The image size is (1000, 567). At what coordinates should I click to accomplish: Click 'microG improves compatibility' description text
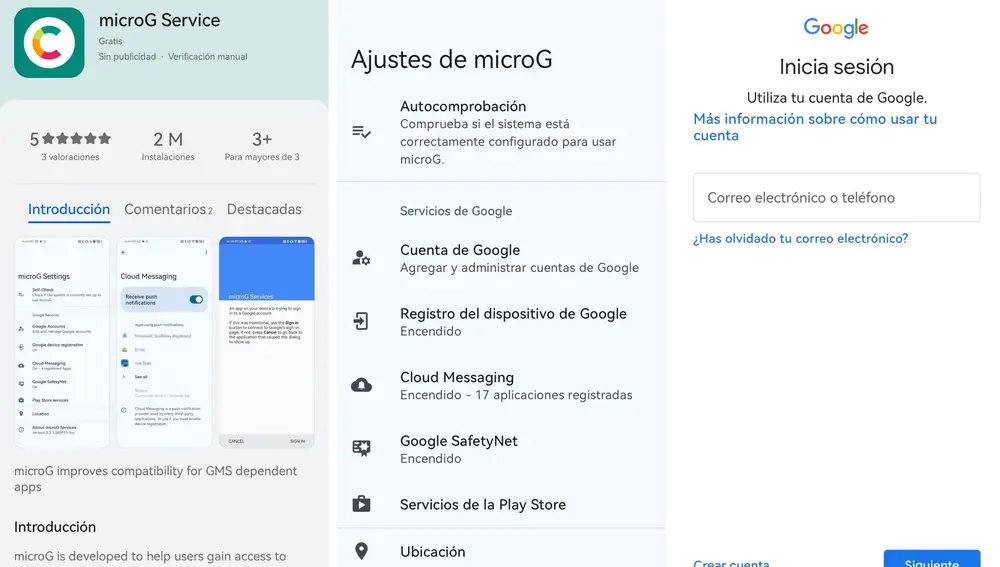pyautogui.click(x=156, y=478)
